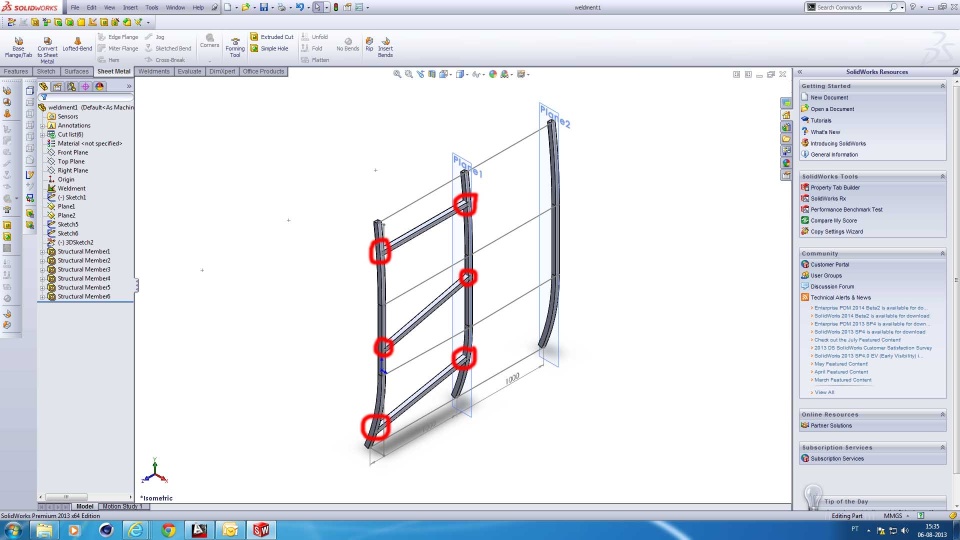The width and height of the screenshot is (960, 540).
Task: Click the feature tree filter field
Action: click(x=86, y=97)
